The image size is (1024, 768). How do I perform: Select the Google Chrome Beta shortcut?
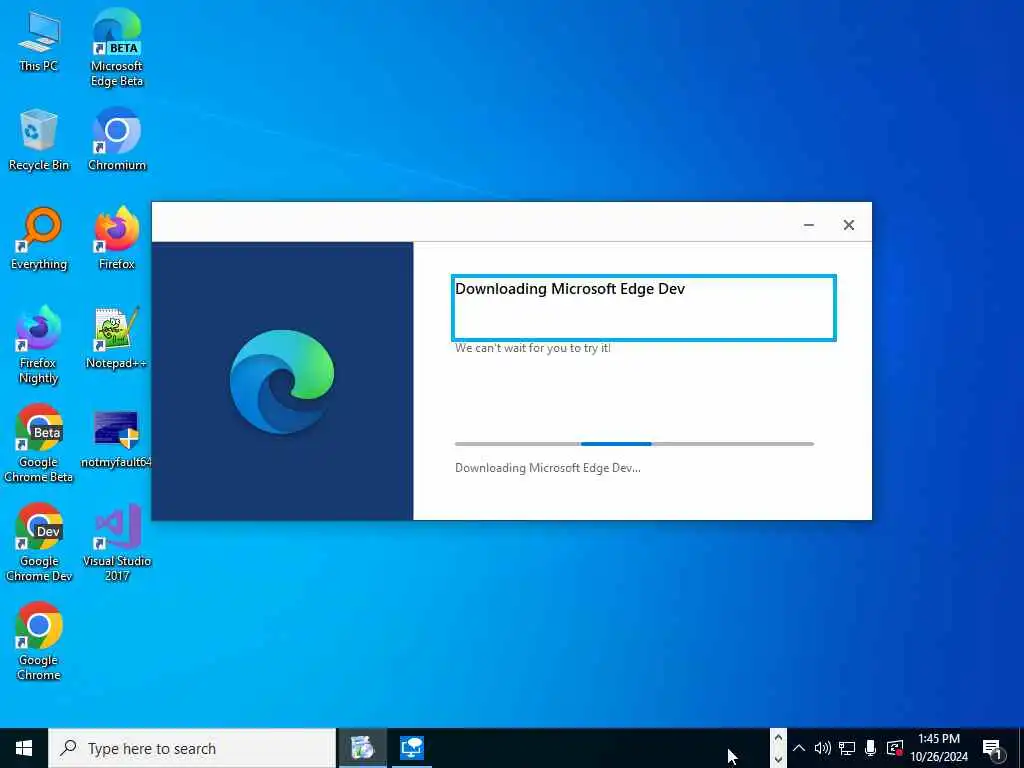coord(39,444)
